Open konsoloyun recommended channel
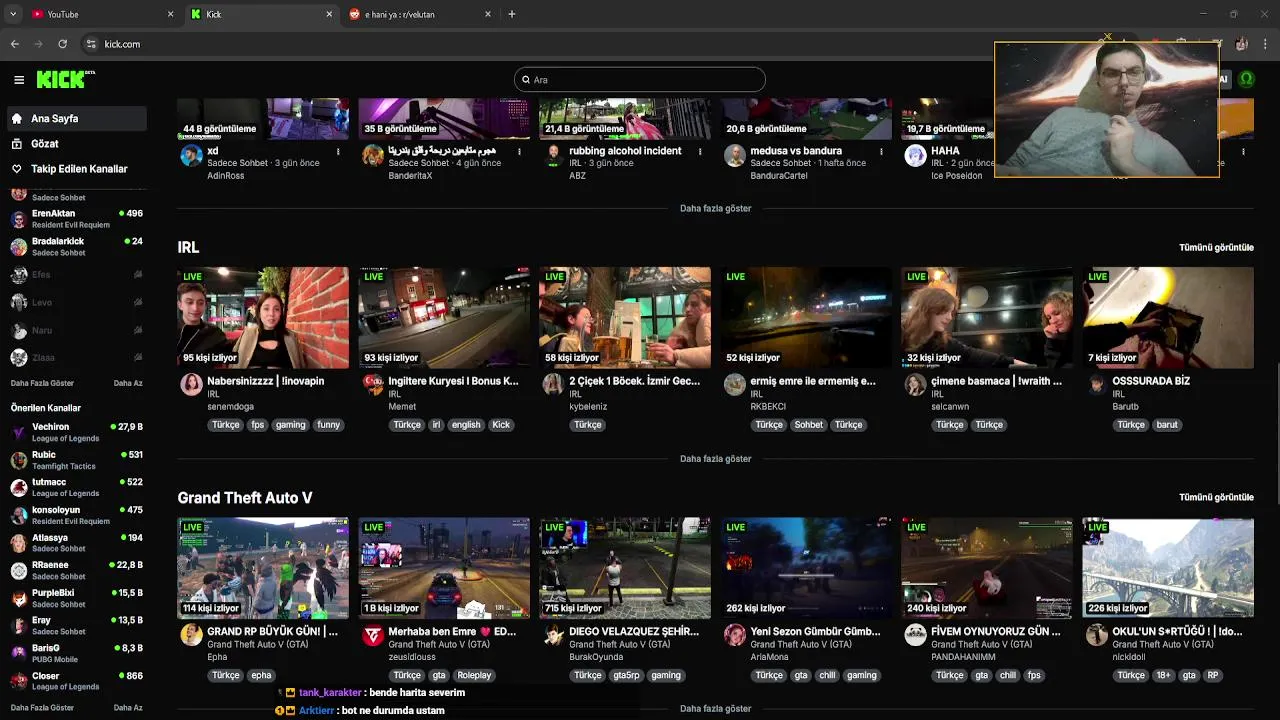Screen dimensions: 1280x720 [76, 515]
